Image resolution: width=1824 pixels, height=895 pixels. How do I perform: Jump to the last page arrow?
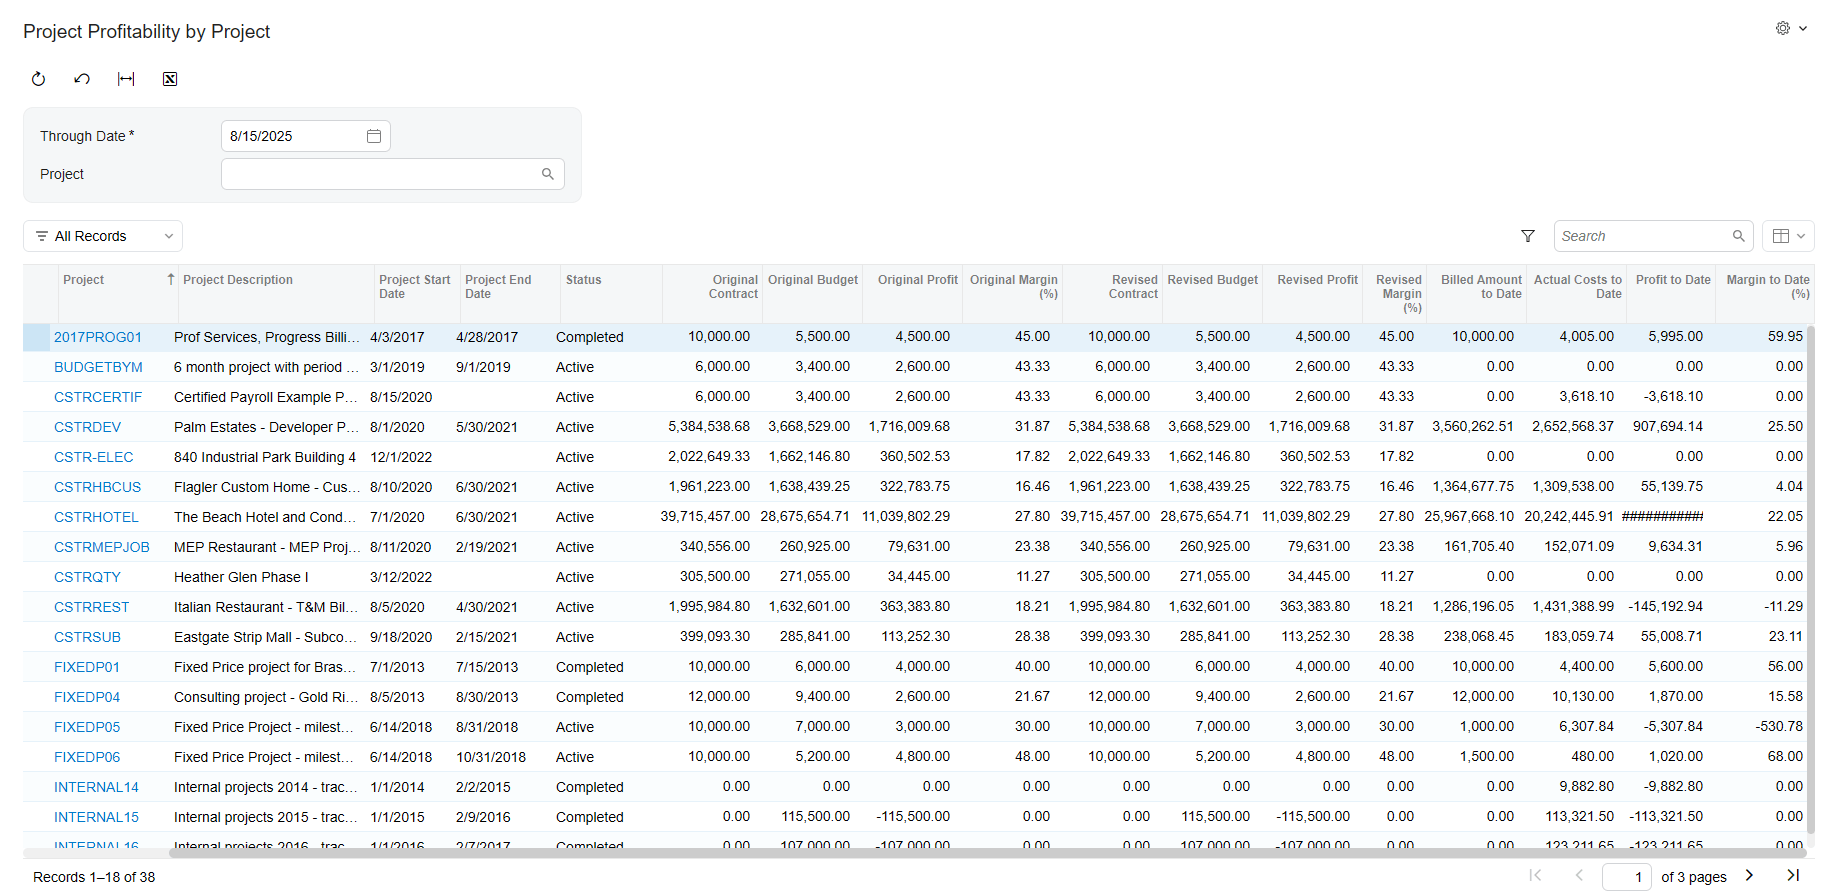(x=1793, y=876)
